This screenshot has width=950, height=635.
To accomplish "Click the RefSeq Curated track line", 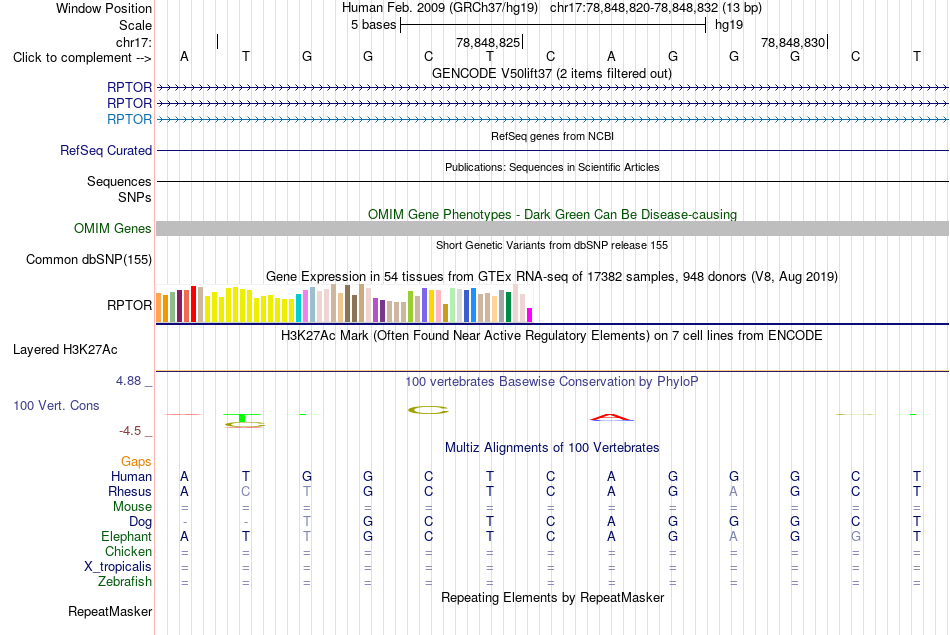I will (x=553, y=150).
